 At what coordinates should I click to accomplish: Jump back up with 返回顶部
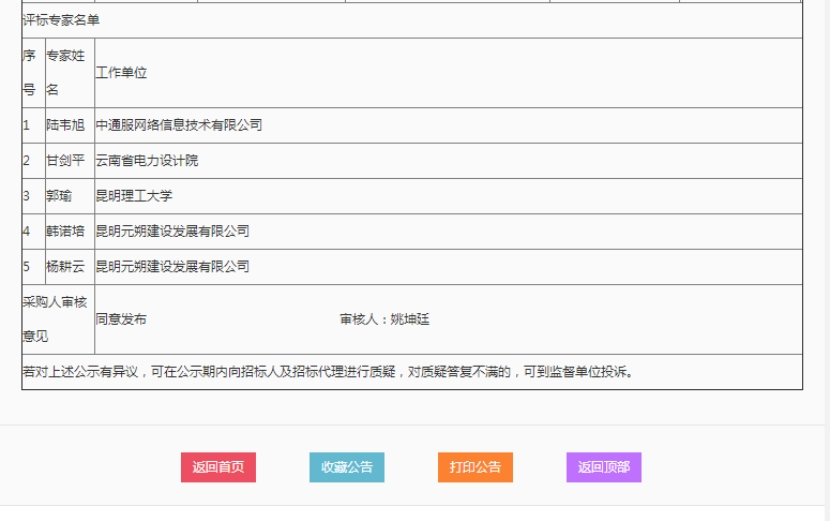coord(603,467)
